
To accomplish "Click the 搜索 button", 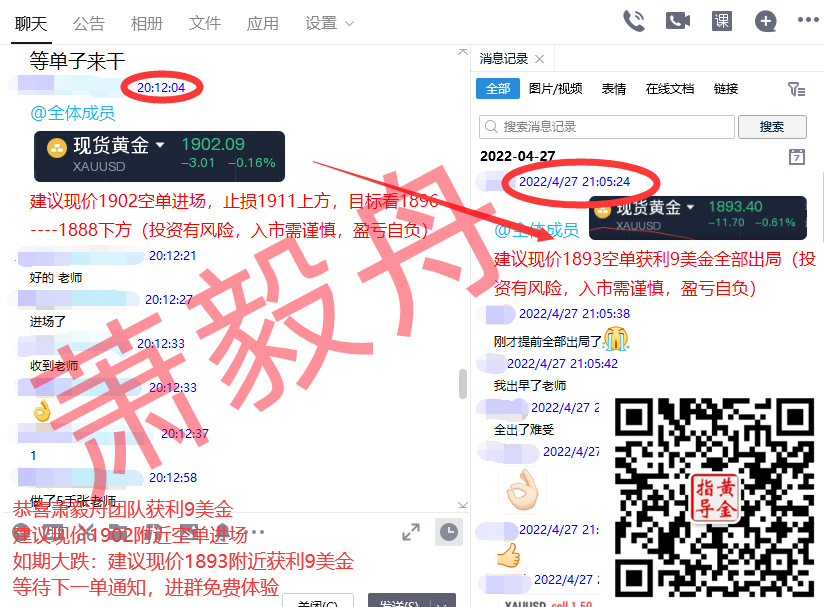I will [771, 127].
